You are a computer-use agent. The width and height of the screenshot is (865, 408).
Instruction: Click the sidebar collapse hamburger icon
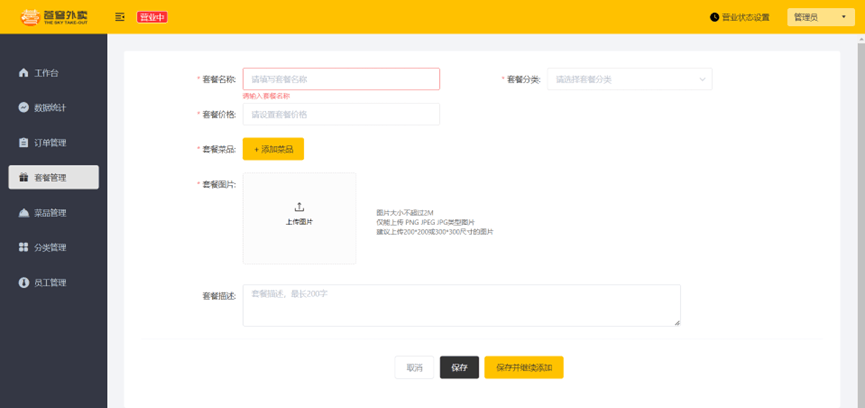(x=120, y=17)
